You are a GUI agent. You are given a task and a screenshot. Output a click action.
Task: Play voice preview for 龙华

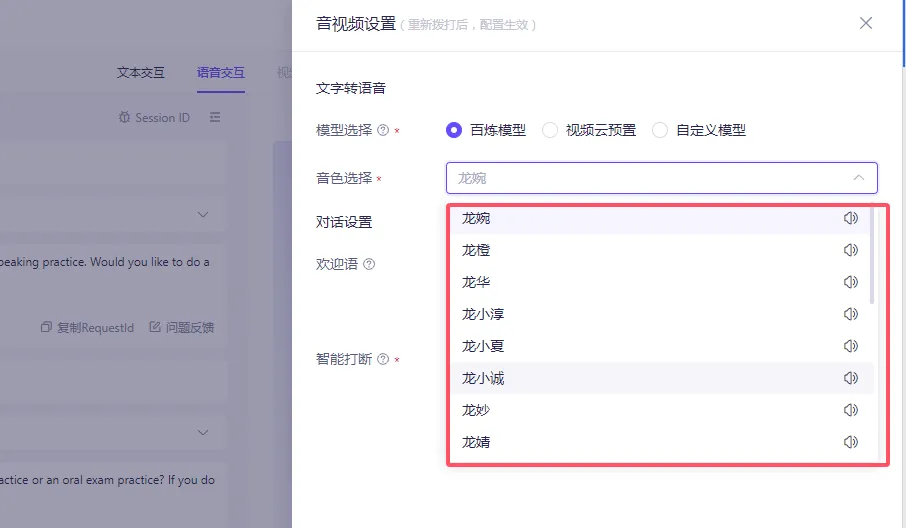851,282
